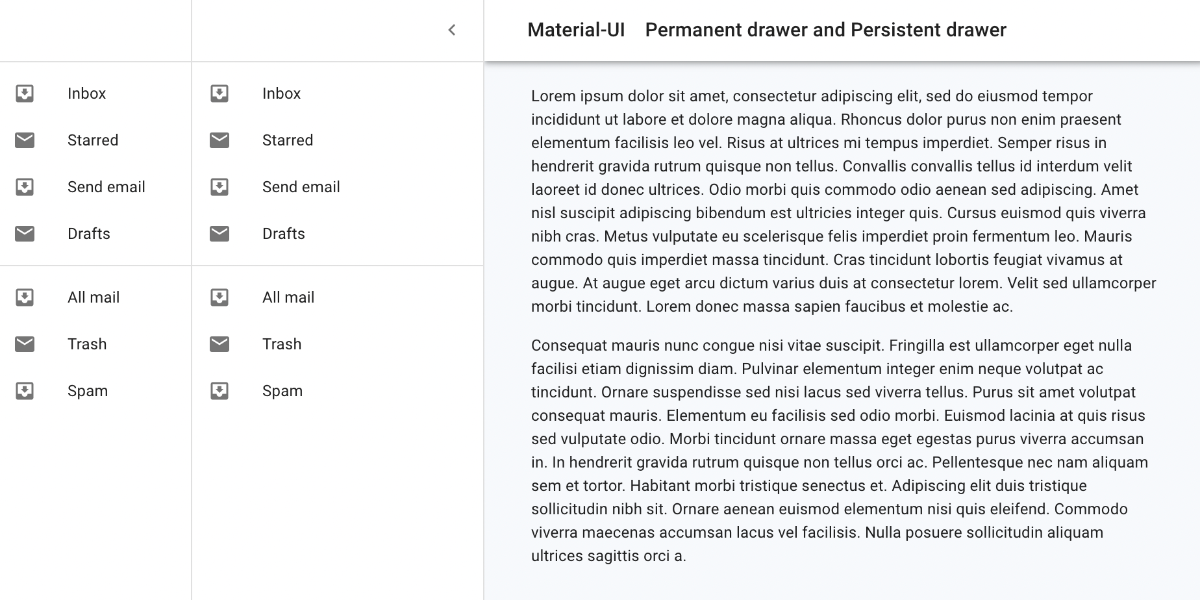Select the Starred mail icon in the left drawer
The image size is (1200, 600).
coord(25,140)
